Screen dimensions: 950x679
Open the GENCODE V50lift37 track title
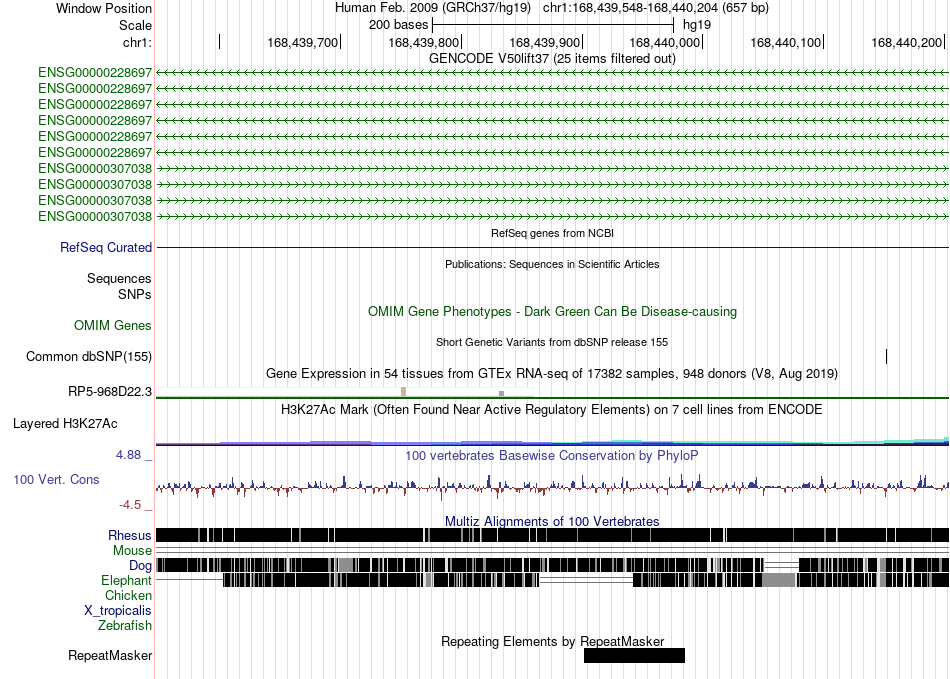pyautogui.click(x=552, y=58)
